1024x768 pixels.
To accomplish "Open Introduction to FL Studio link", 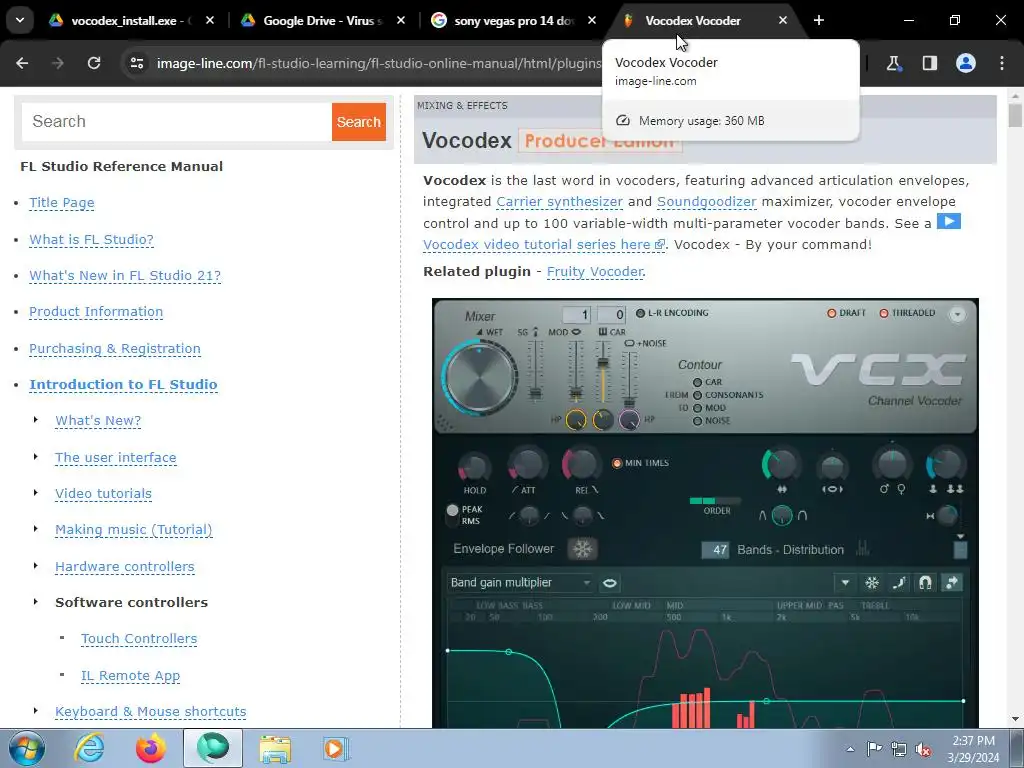I will click(123, 384).
